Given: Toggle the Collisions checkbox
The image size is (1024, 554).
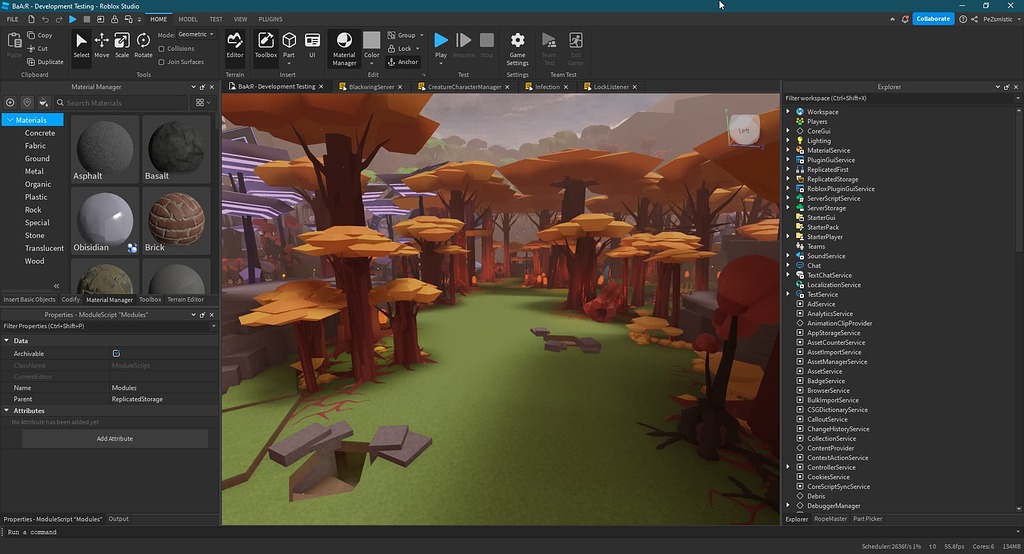Looking at the screenshot, I should click(161, 48).
